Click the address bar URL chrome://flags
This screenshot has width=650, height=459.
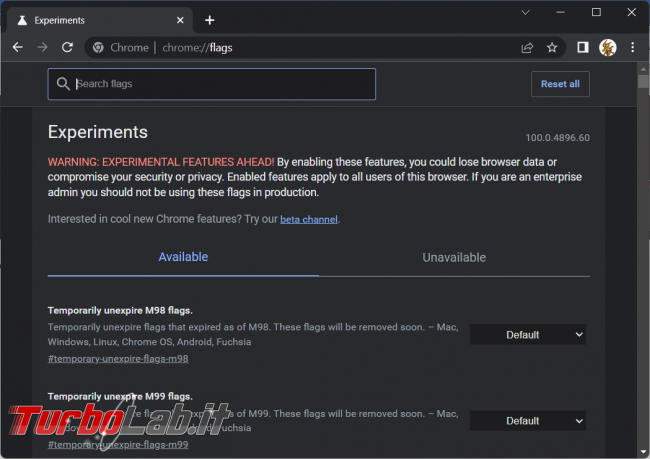coord(197,48)
